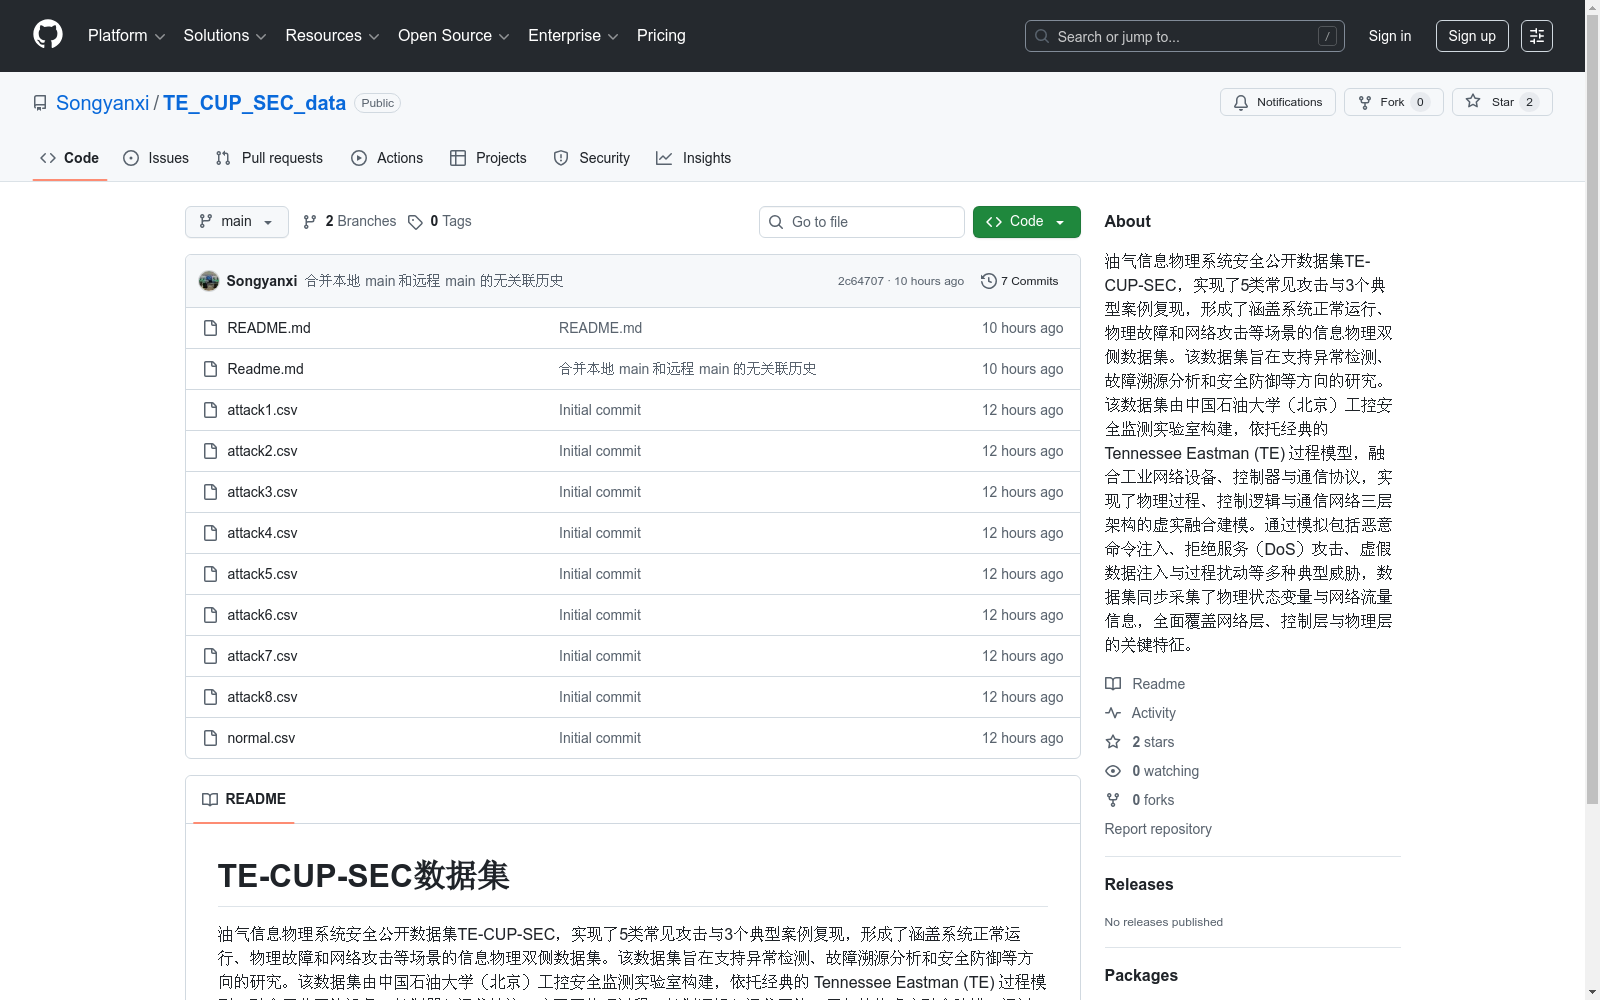The height and width of the screenshot is (1000, 1600).
Task: Click Report repository link
Action: click(x=1158, y=829)
